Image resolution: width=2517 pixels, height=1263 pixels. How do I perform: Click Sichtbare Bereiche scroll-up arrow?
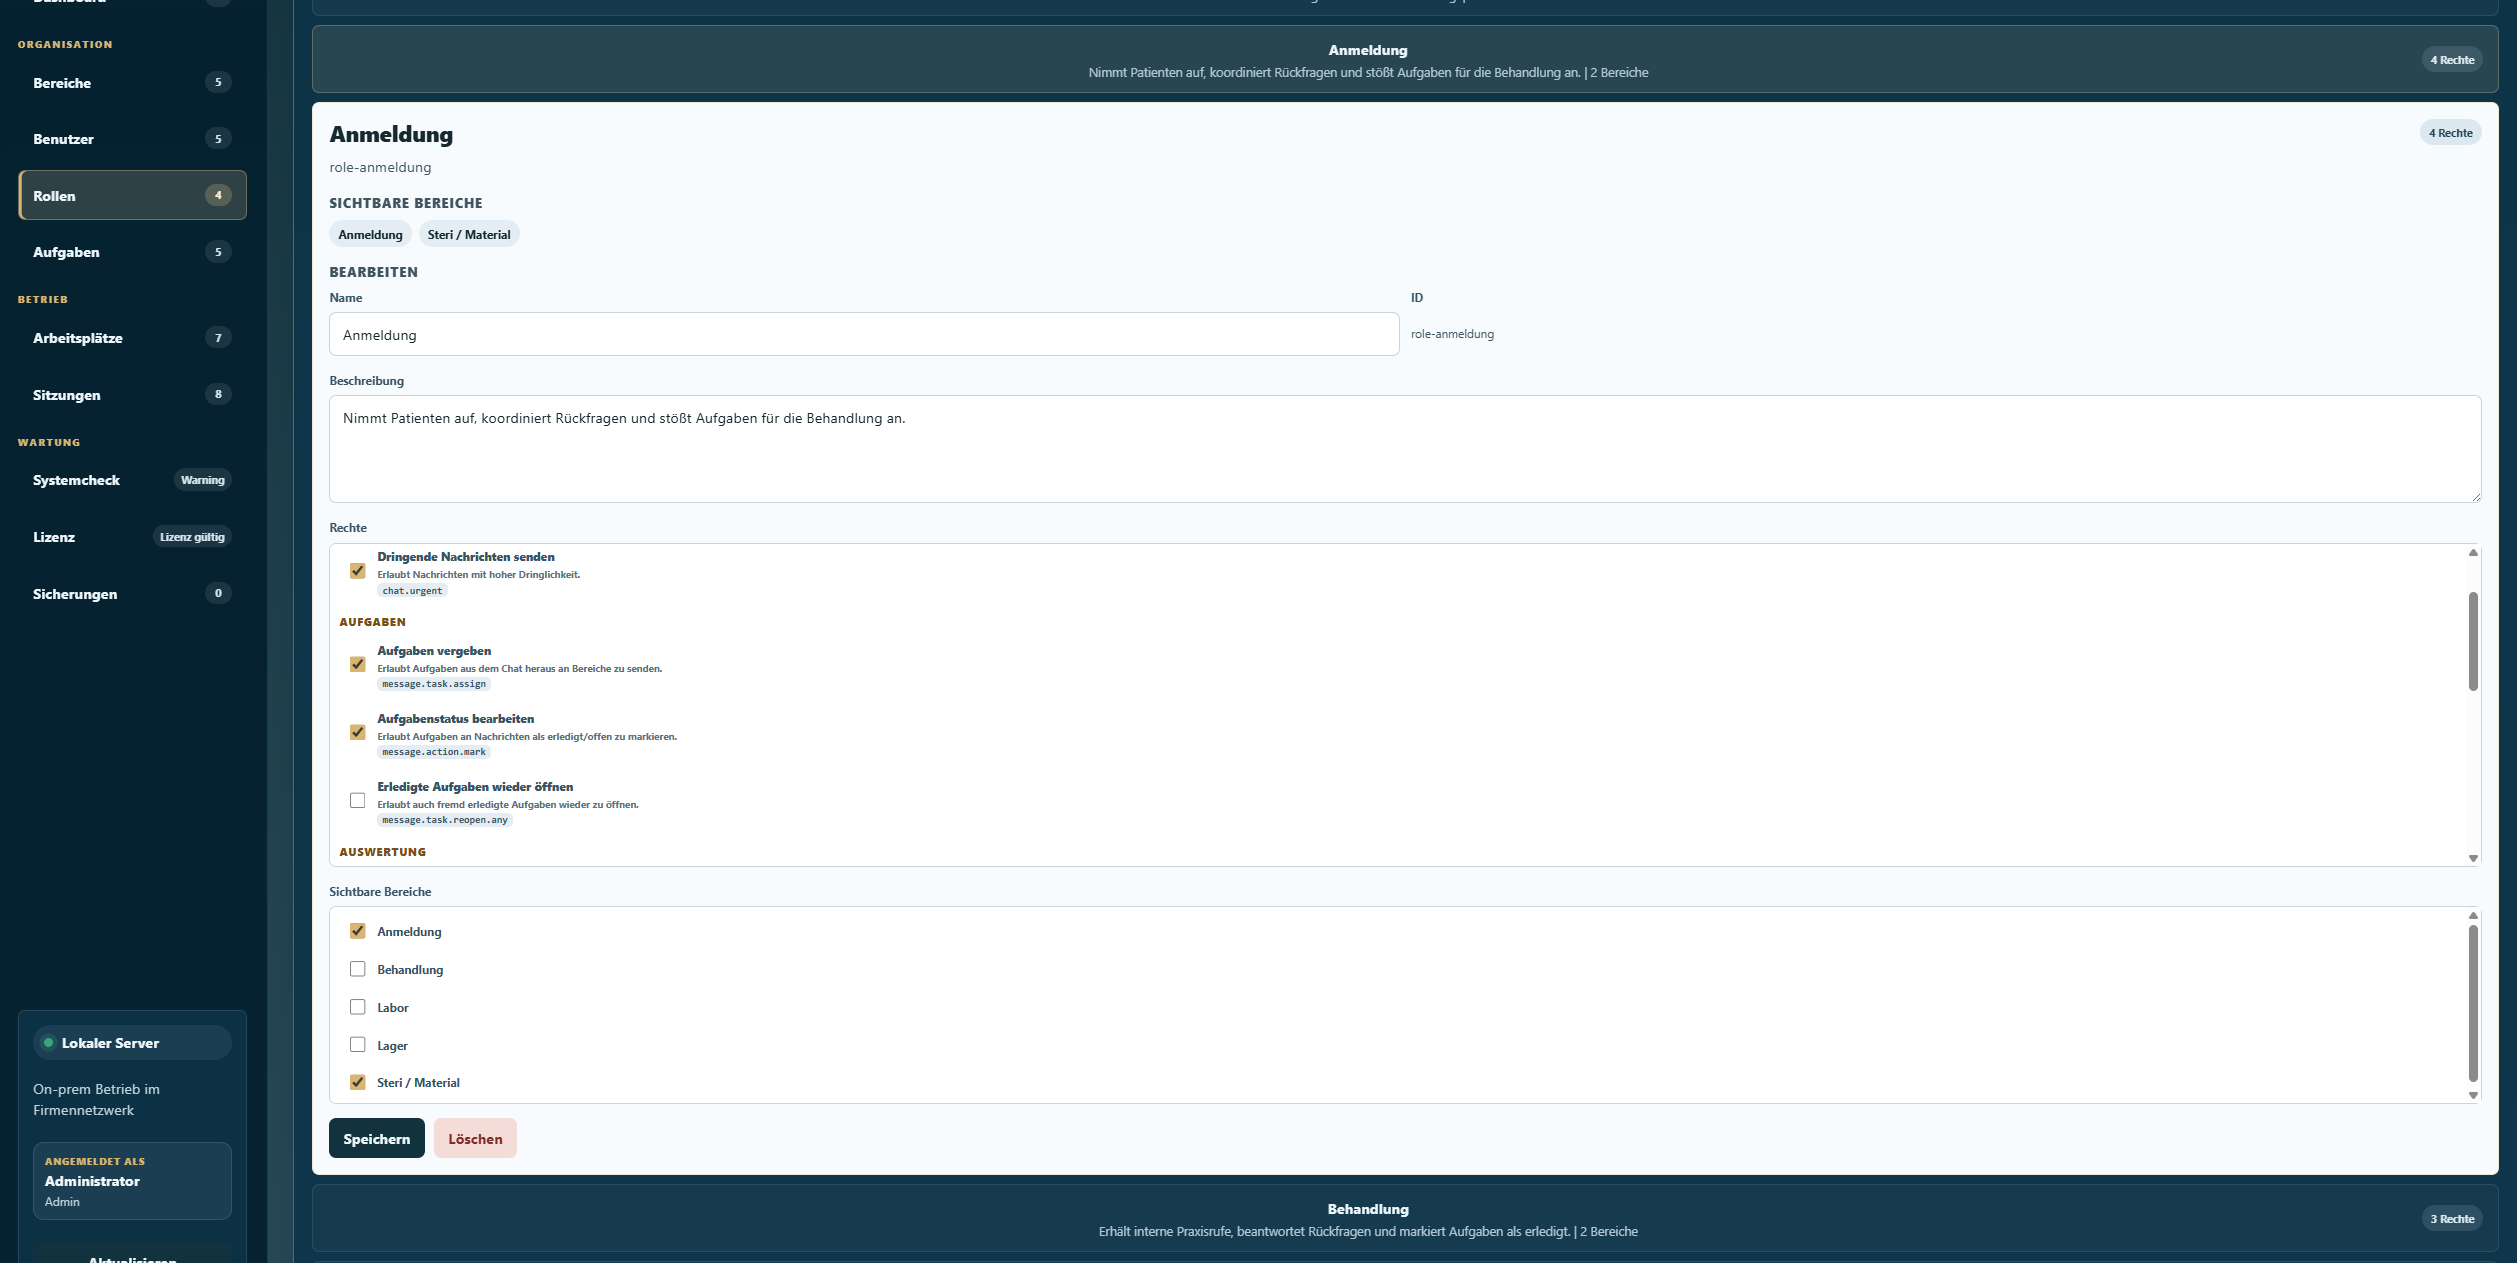tap(2473, 916)
